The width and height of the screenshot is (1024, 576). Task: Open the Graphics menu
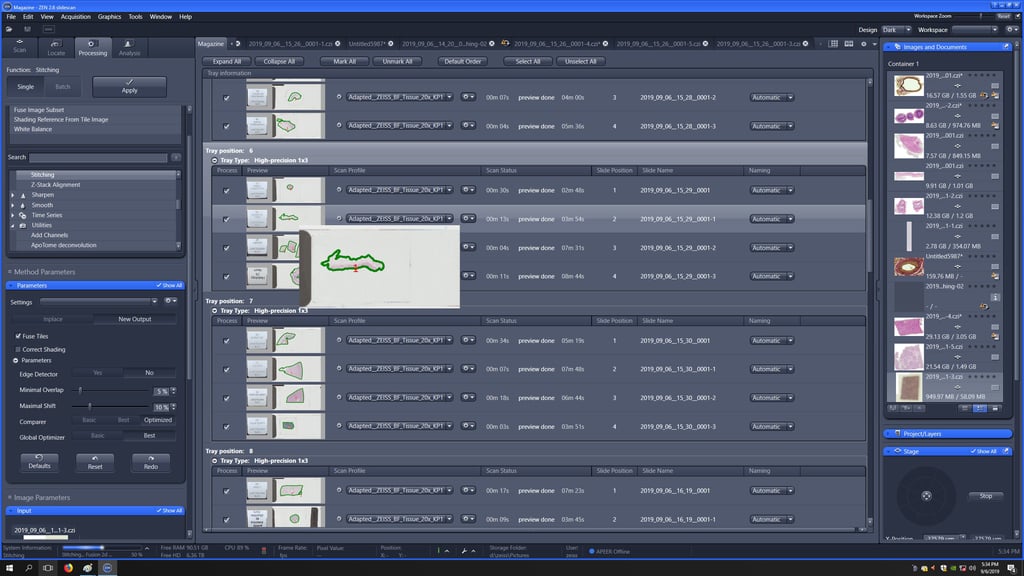click(x=109, y=16)
